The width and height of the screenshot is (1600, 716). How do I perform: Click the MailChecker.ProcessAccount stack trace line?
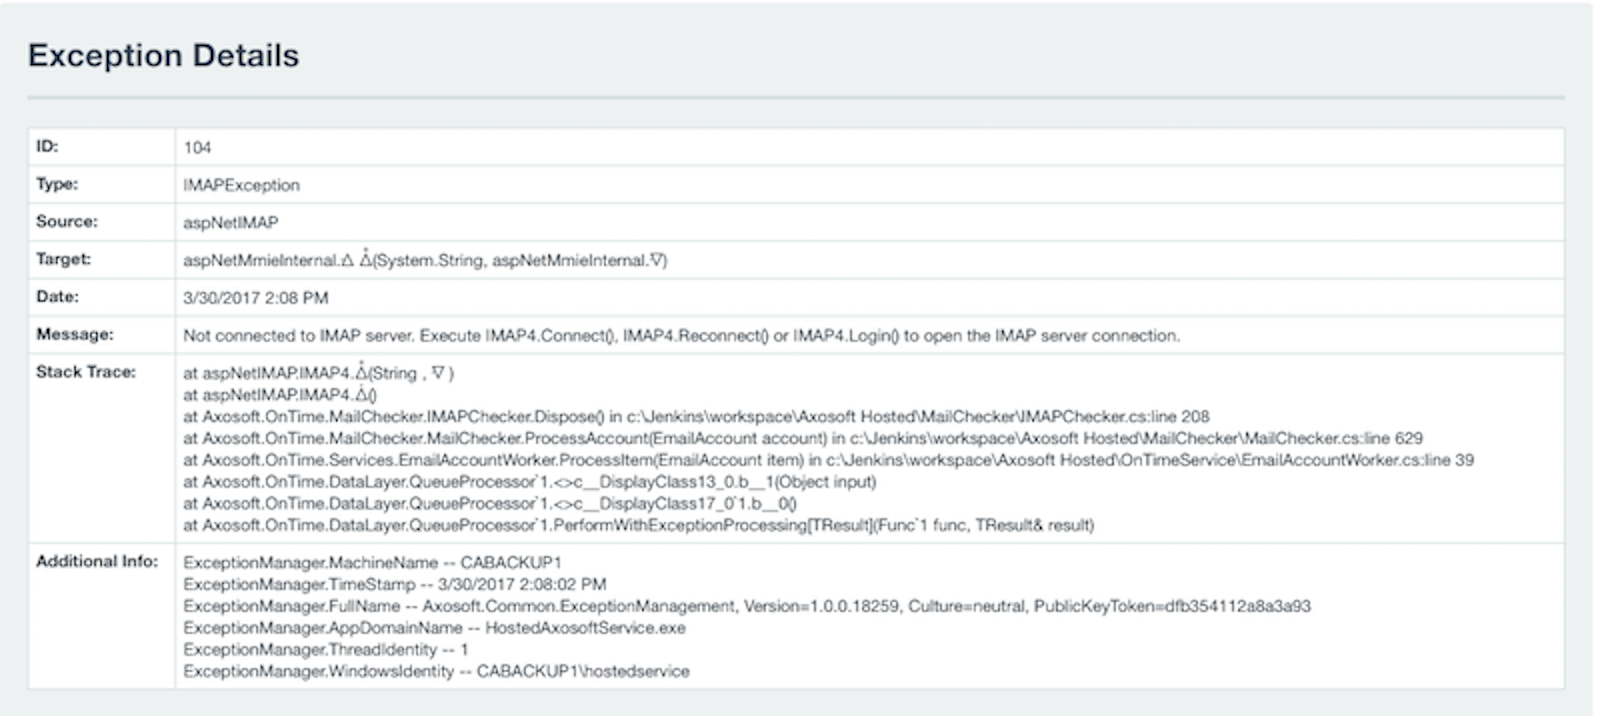802,438
